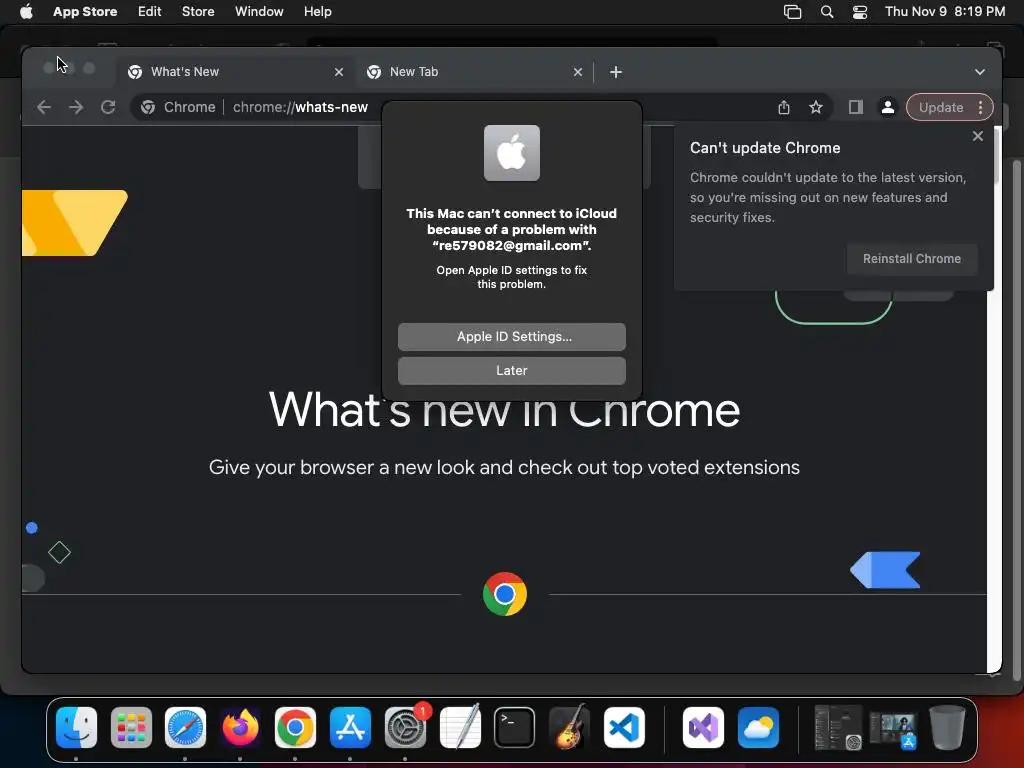
Task: Open the minimized App Store window thumbnail
Action: 893,730
